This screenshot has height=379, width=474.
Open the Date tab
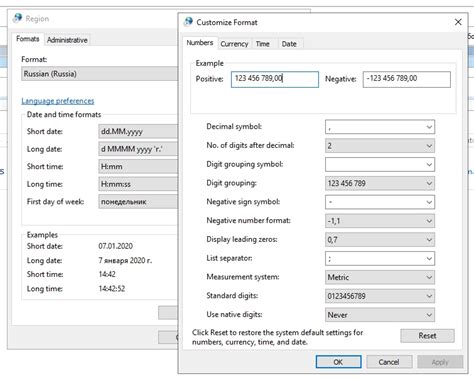click(x=289, y=44)
